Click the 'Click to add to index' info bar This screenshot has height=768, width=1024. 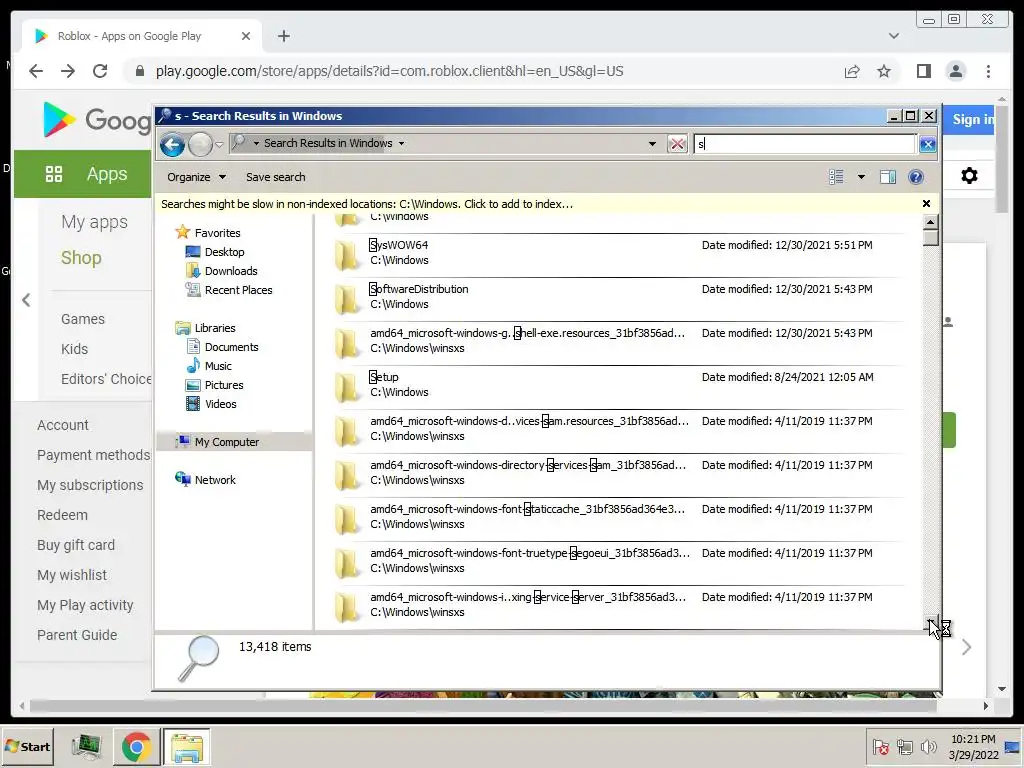[548, 204]
